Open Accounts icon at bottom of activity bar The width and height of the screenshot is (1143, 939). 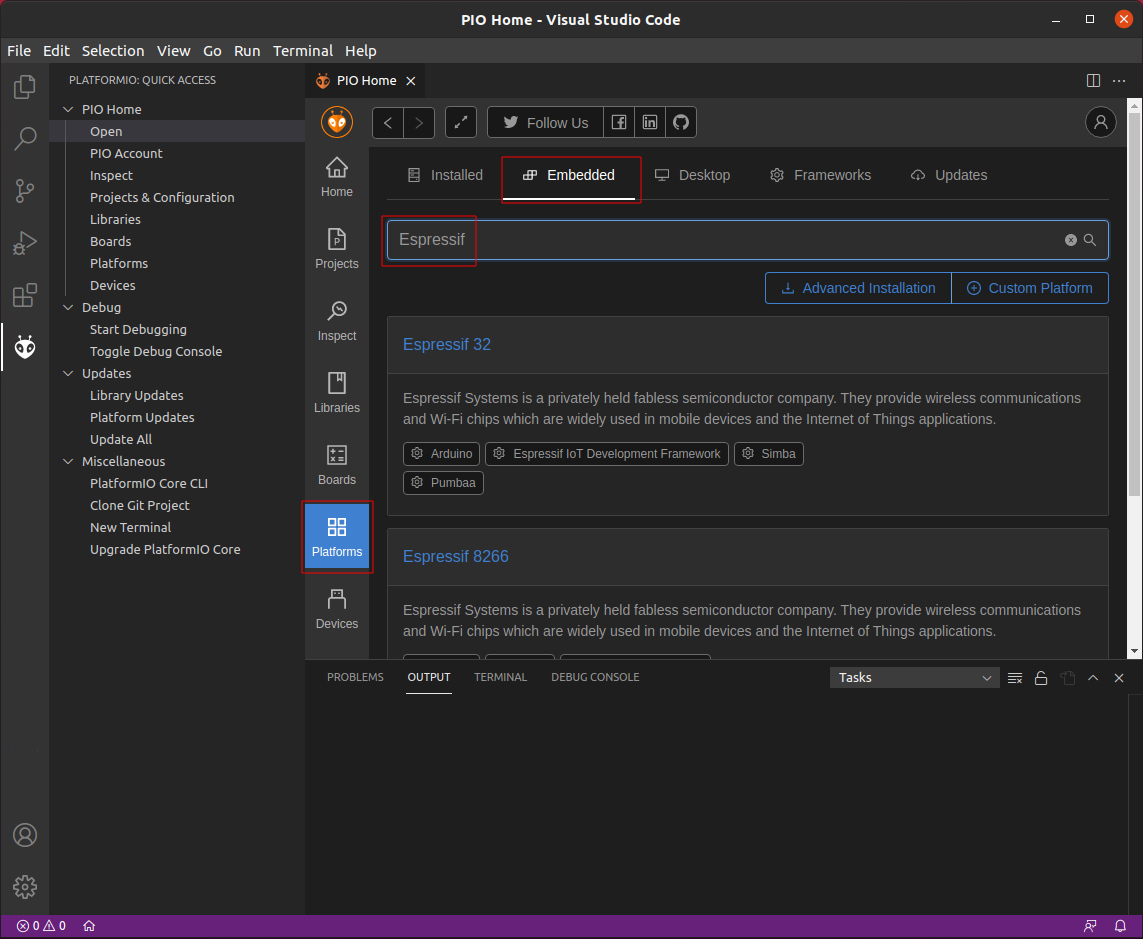point(25,835)
